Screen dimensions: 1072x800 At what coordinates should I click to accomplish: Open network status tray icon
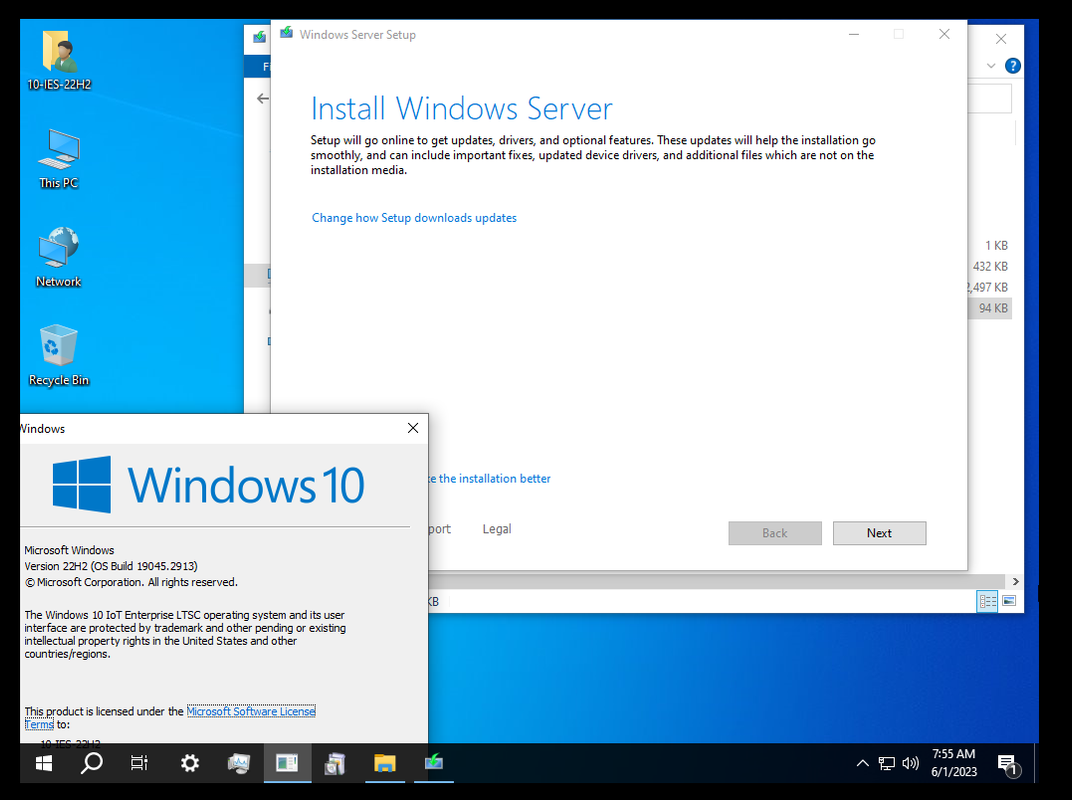[886, 763]
